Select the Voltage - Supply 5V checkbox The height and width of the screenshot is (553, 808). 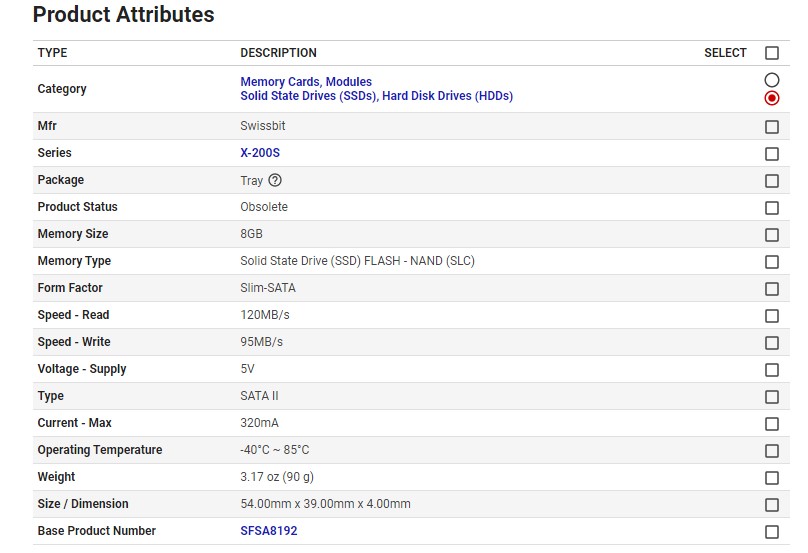point(771,370)
